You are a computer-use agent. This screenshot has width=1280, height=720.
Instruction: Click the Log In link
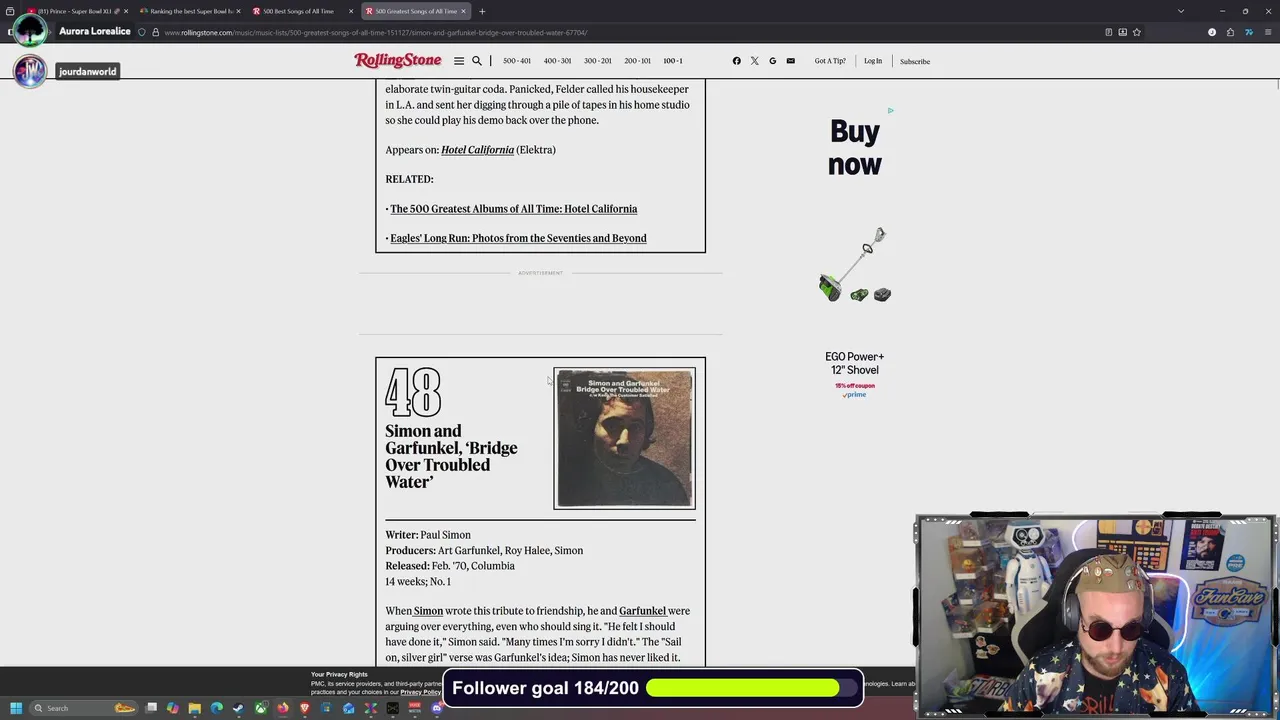click(873, 61)
